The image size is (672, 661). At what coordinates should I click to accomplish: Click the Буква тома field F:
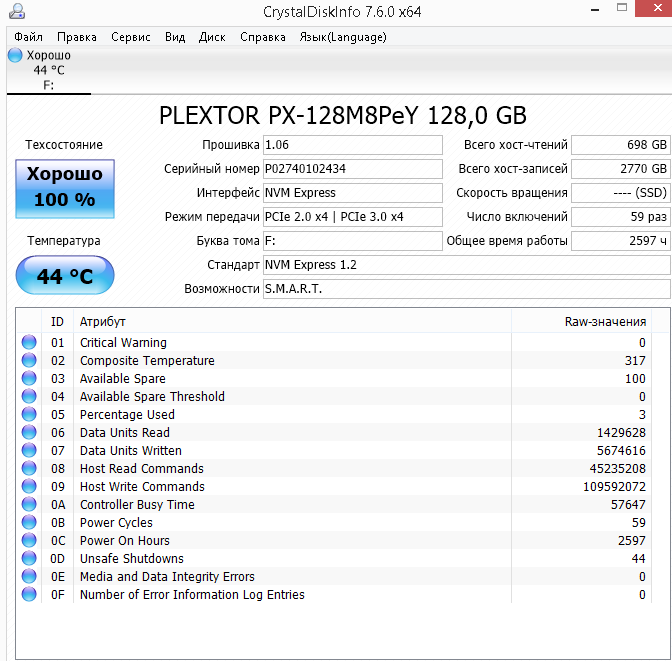point(353,241)
